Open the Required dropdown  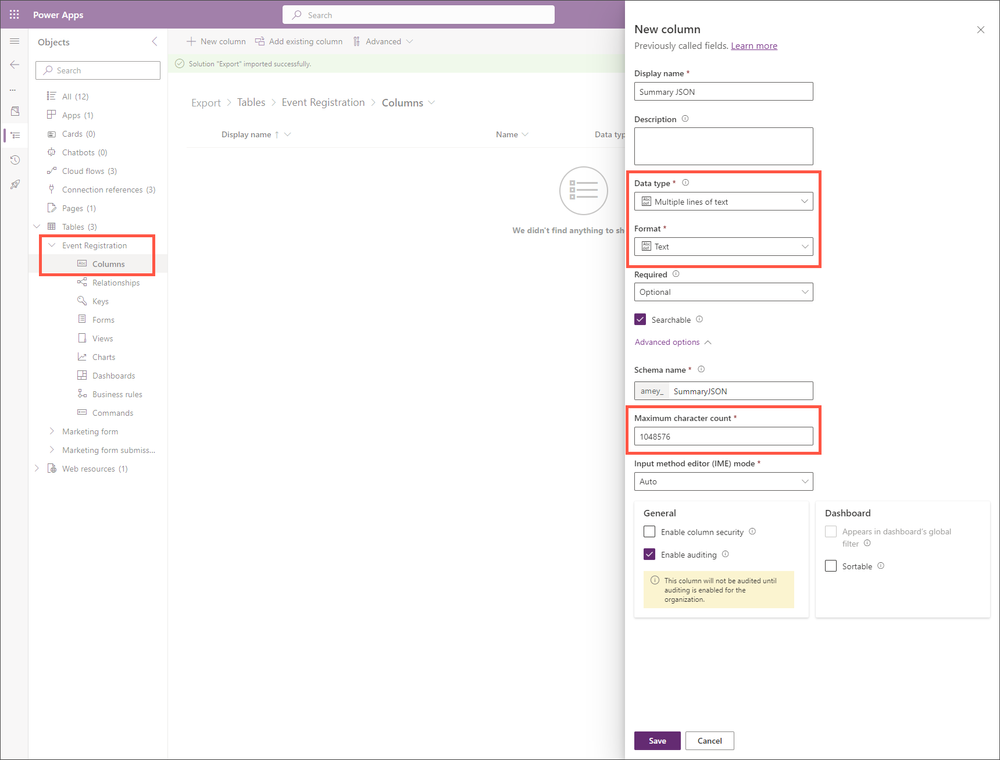click(723, 291)
